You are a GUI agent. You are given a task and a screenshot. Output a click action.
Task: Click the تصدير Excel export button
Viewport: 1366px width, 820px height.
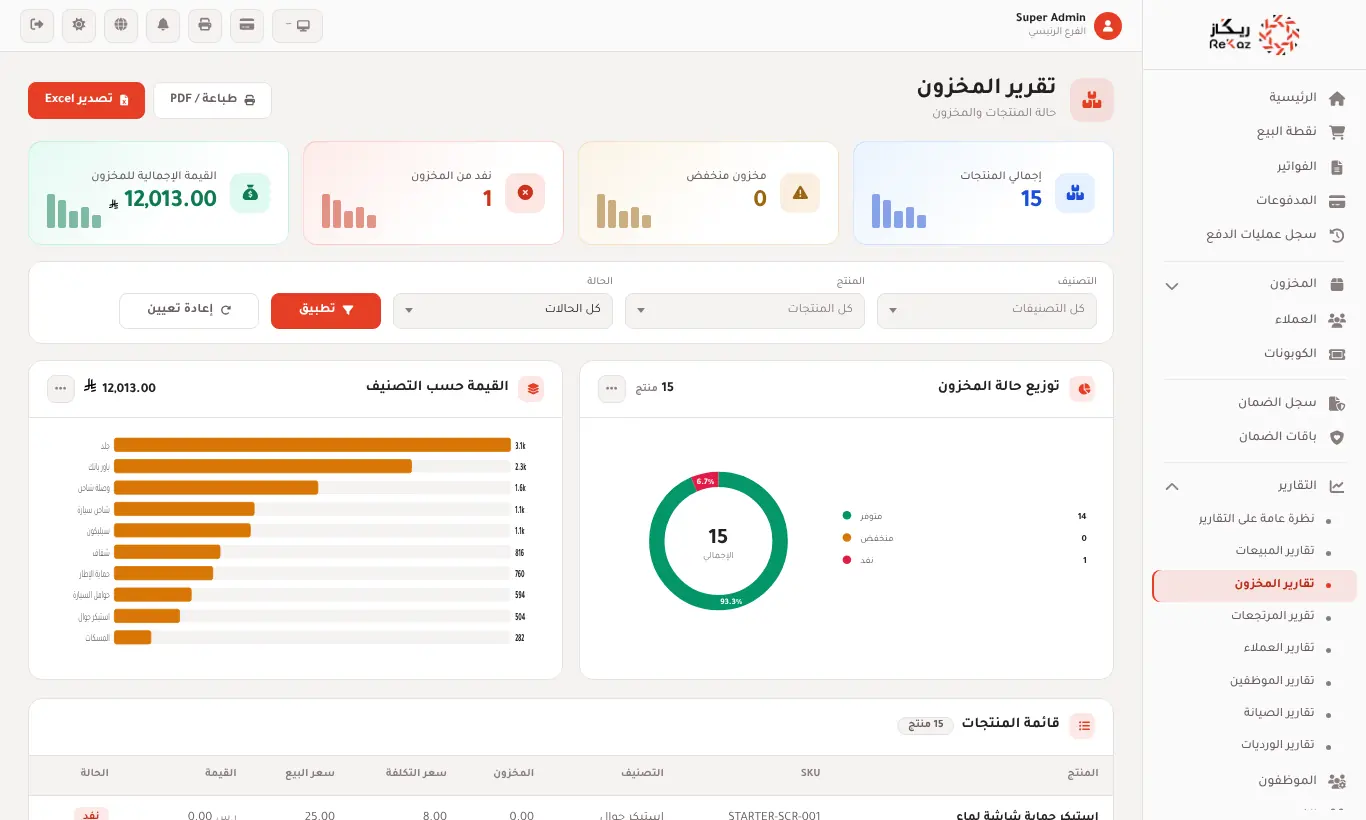pyautogui.click(x=86, y=100)
